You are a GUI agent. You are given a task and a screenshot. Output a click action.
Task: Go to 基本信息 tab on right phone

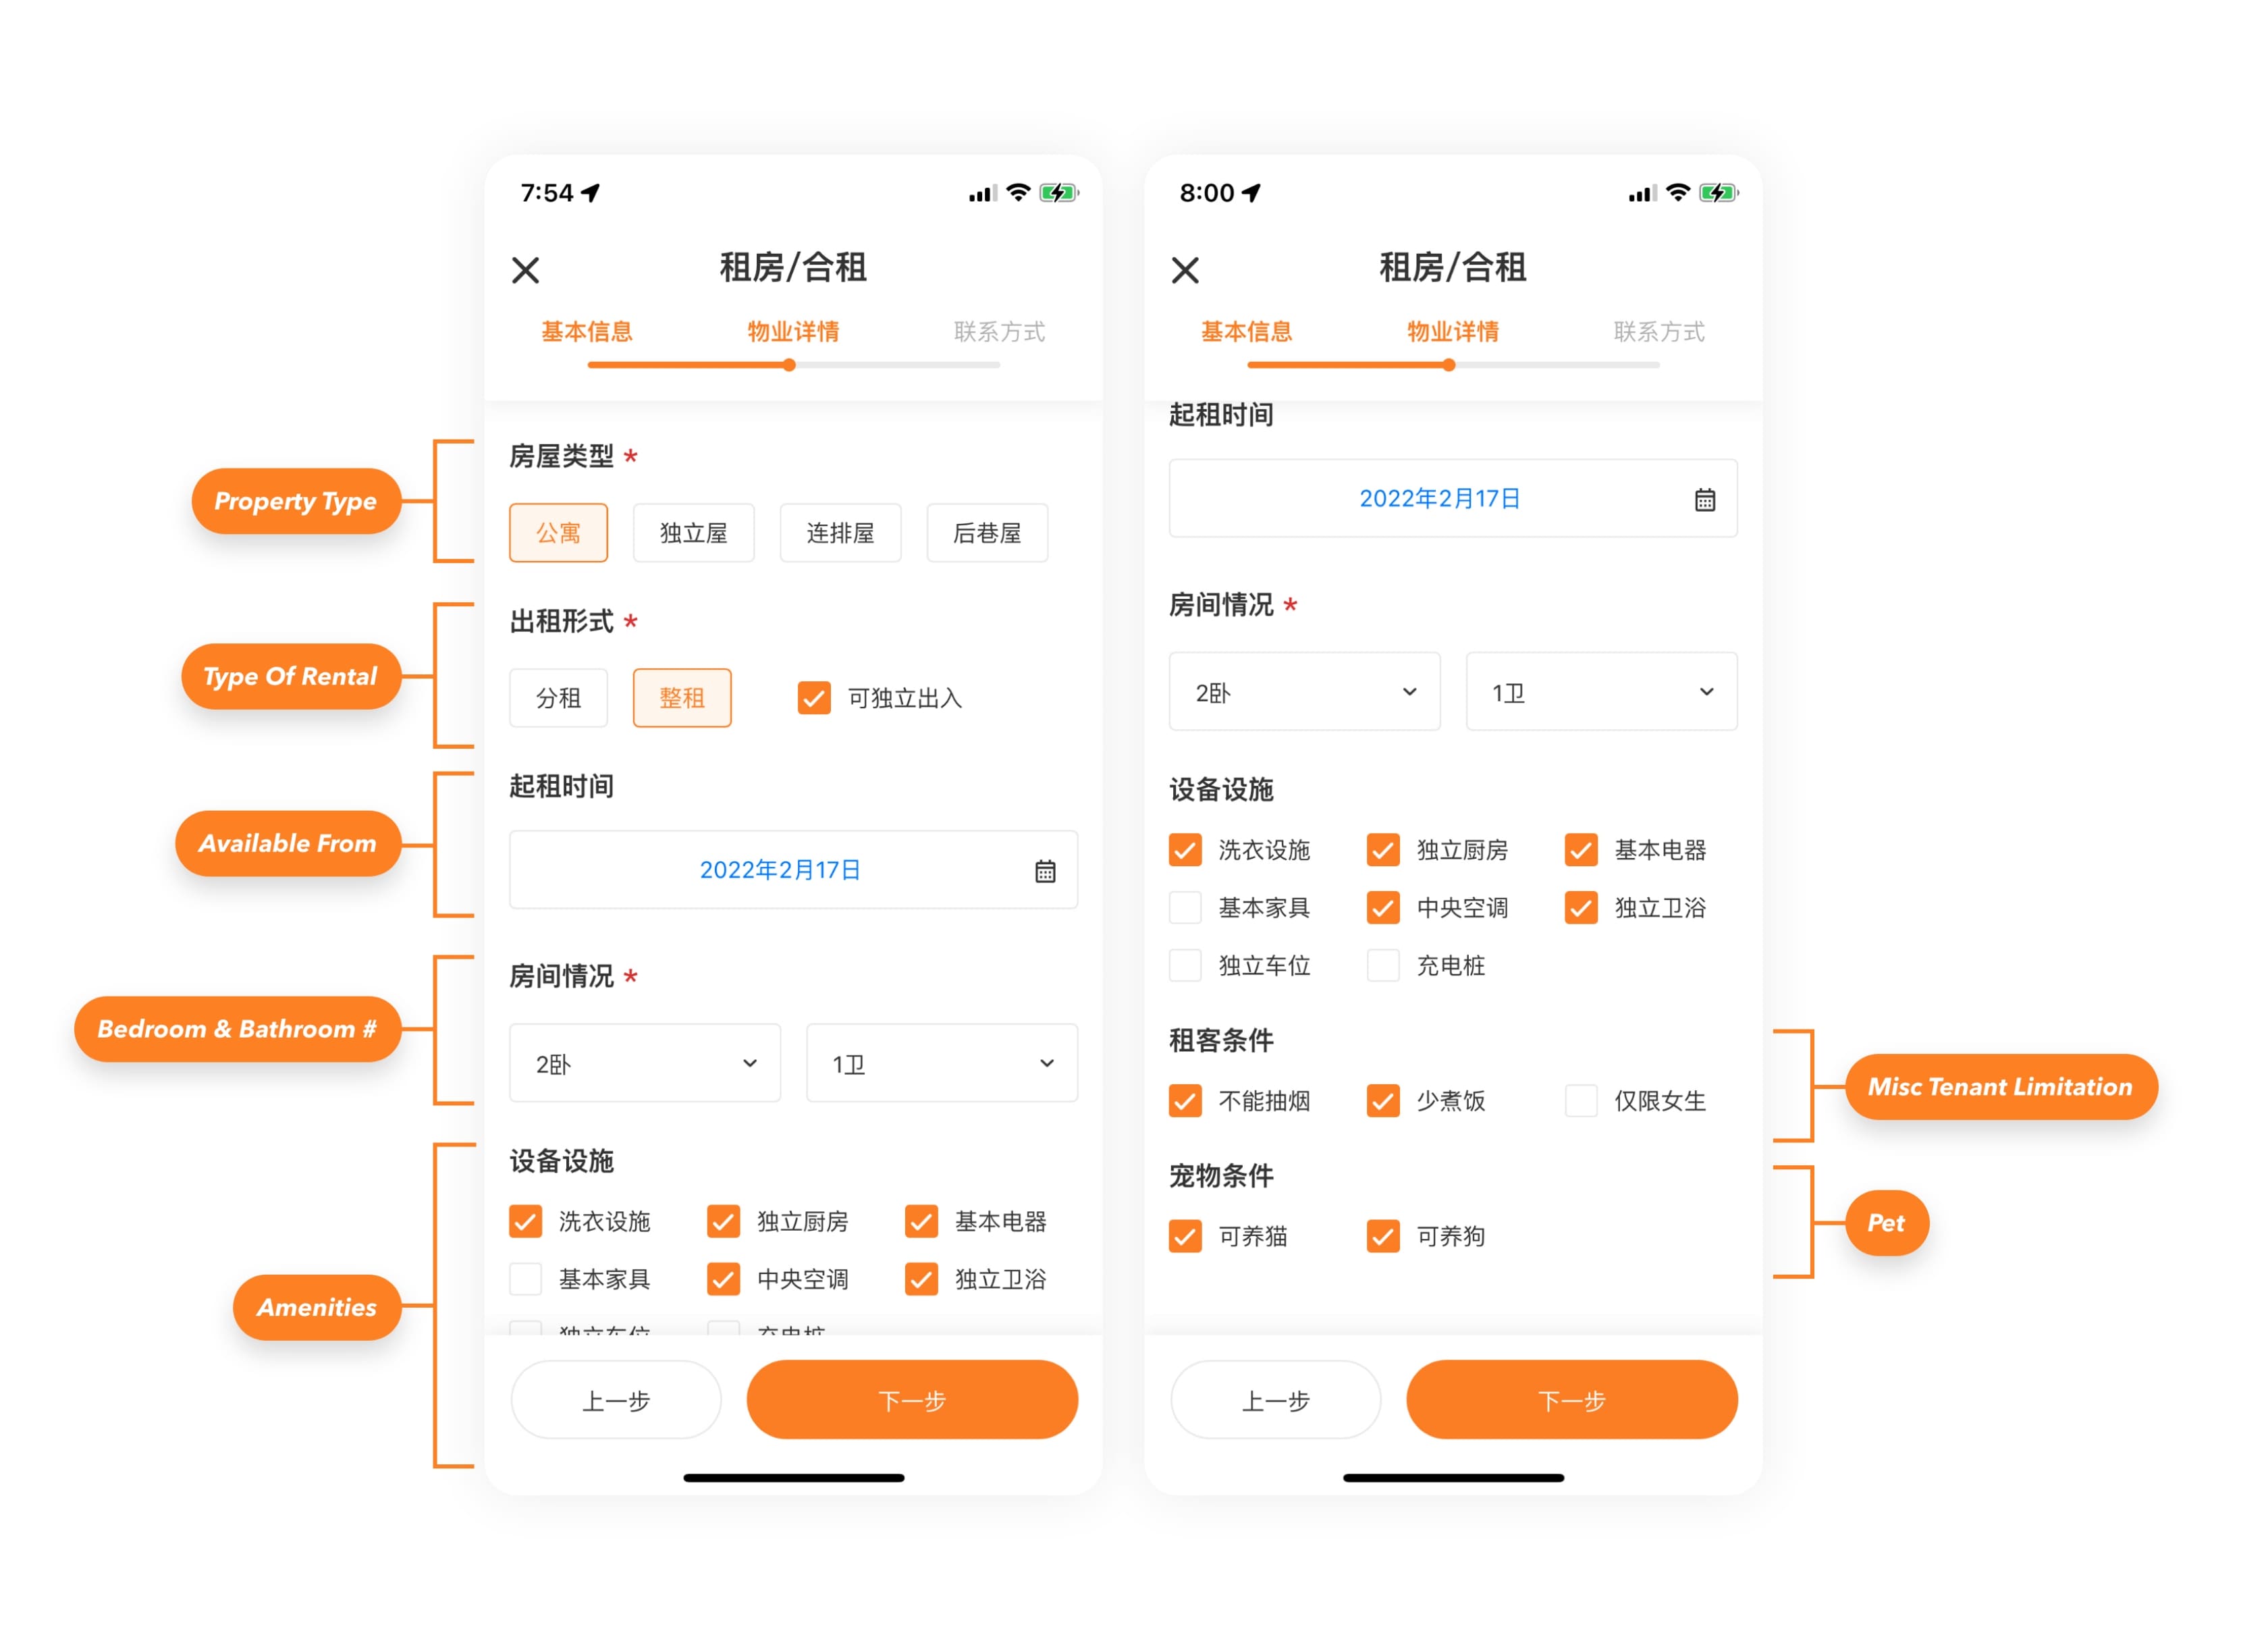pos(1246,332)
